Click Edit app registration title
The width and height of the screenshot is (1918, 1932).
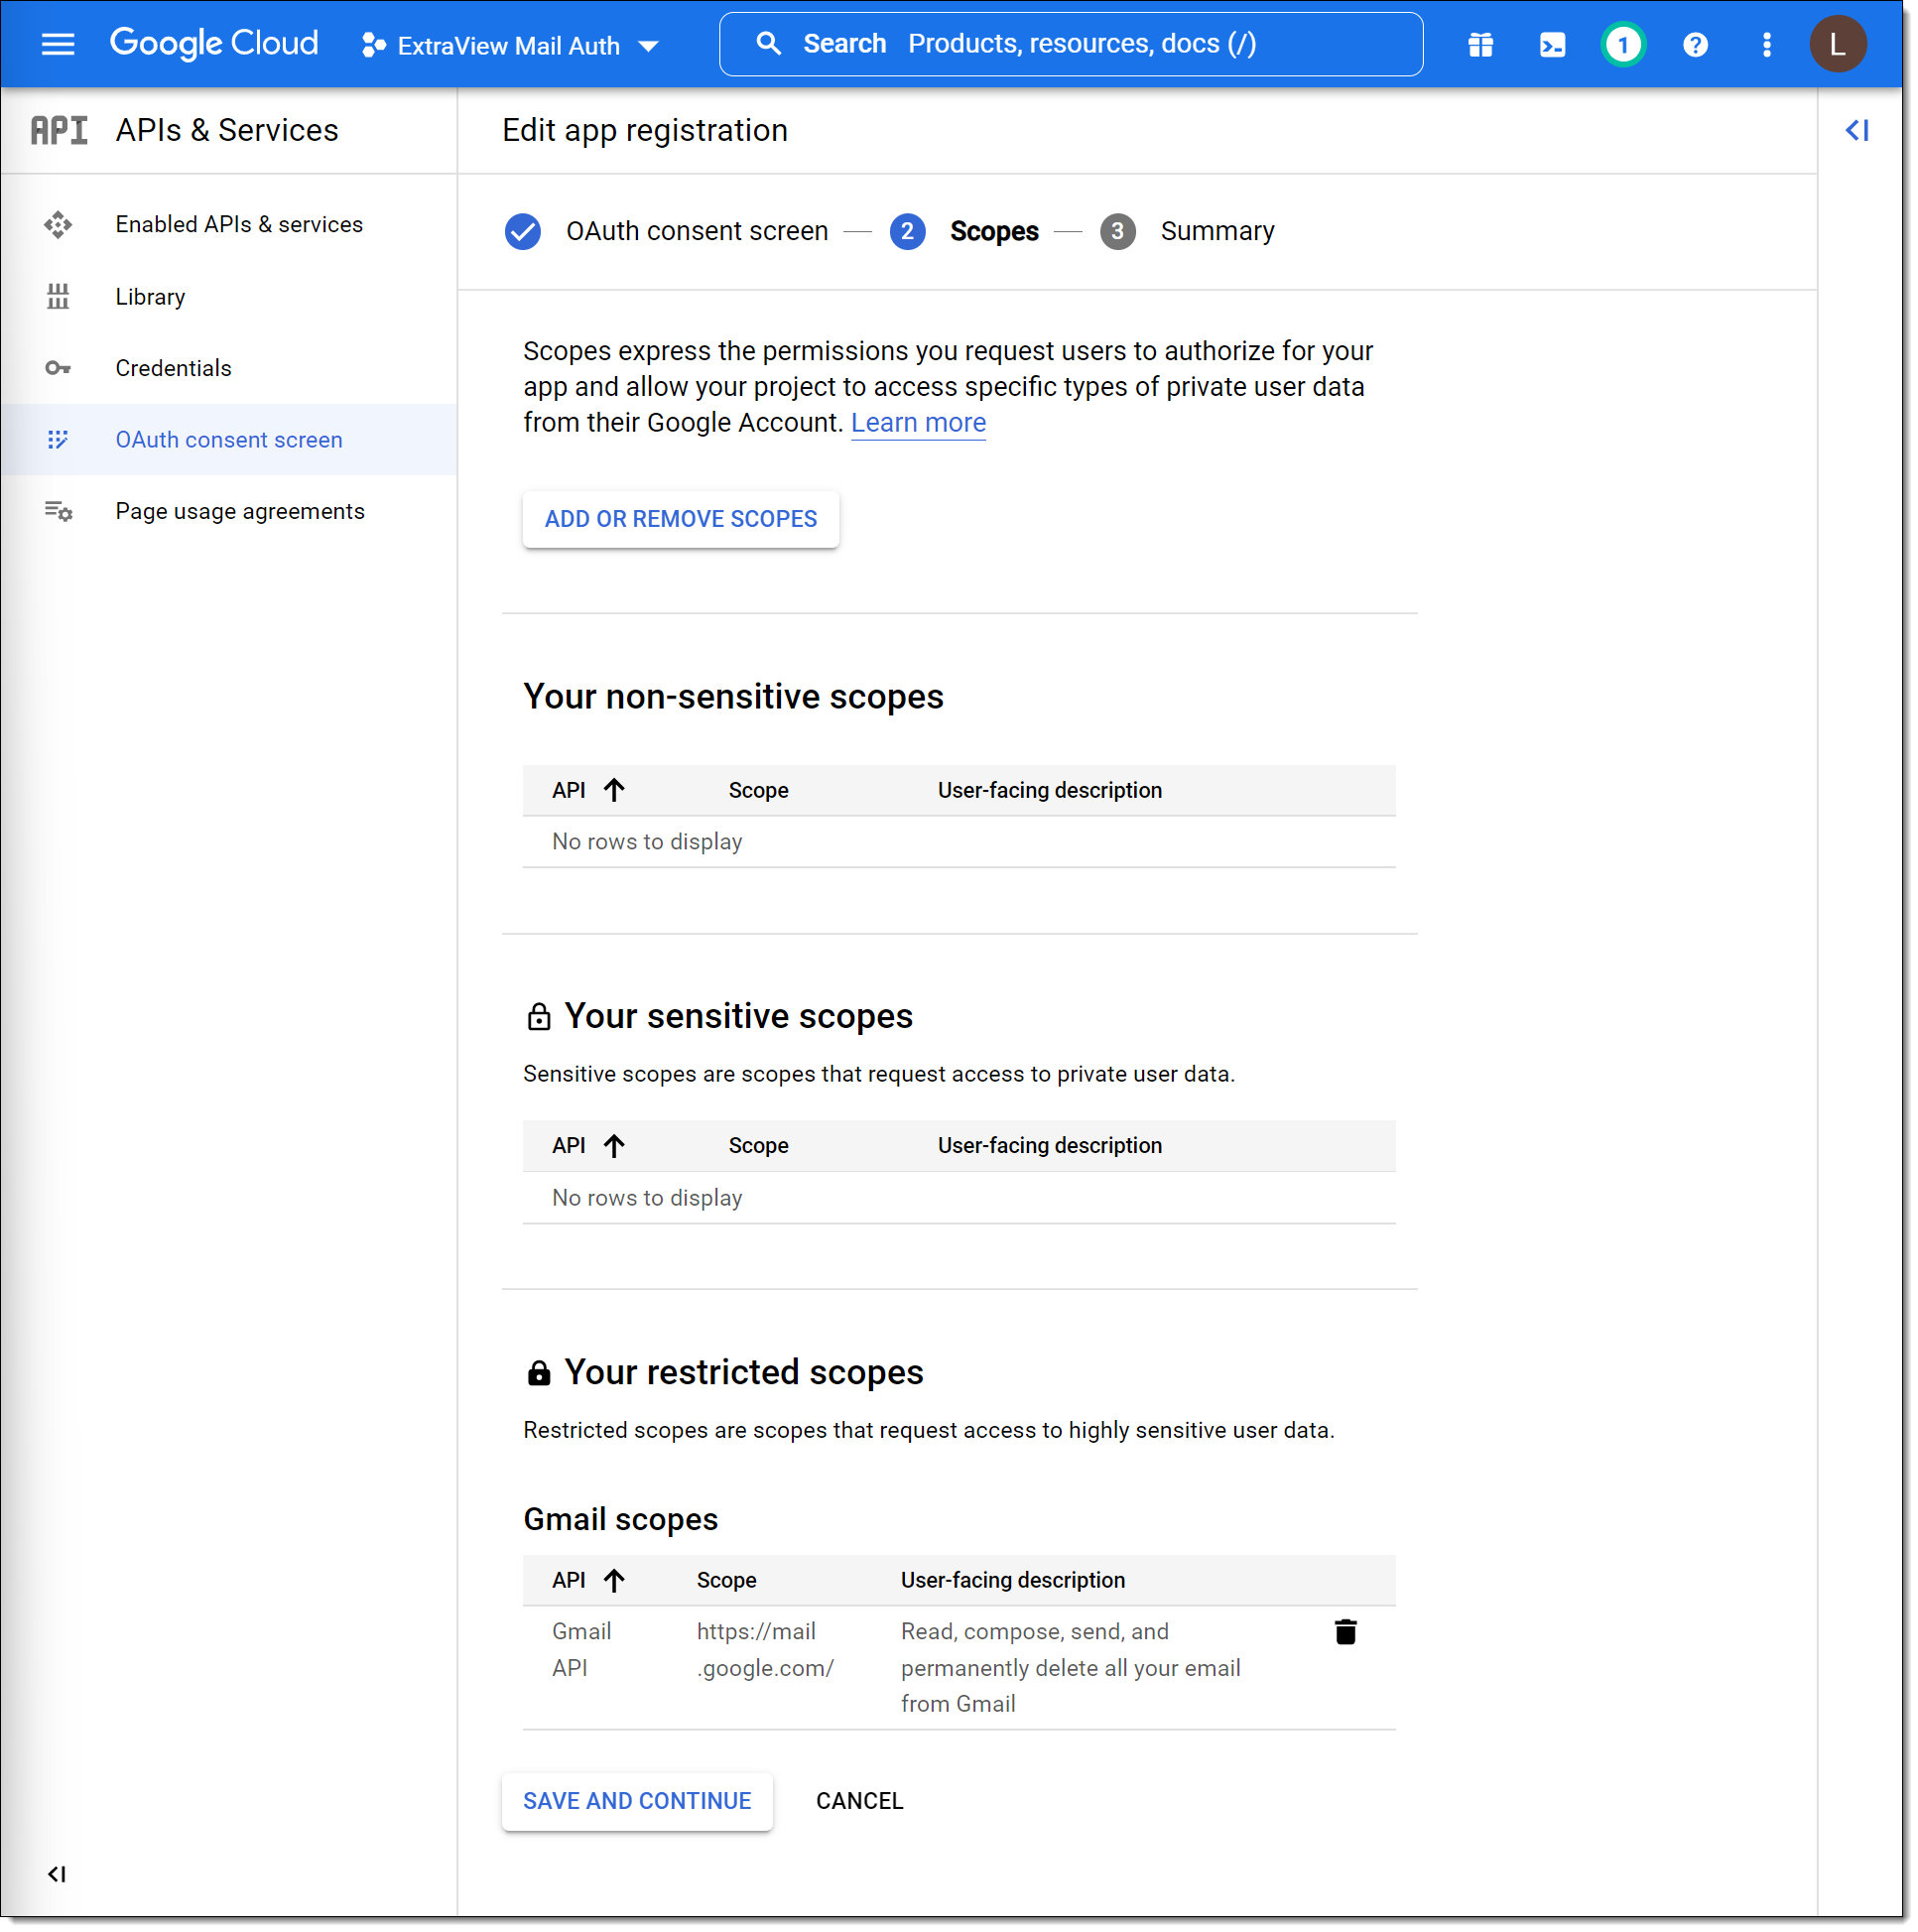pos(645,130)
